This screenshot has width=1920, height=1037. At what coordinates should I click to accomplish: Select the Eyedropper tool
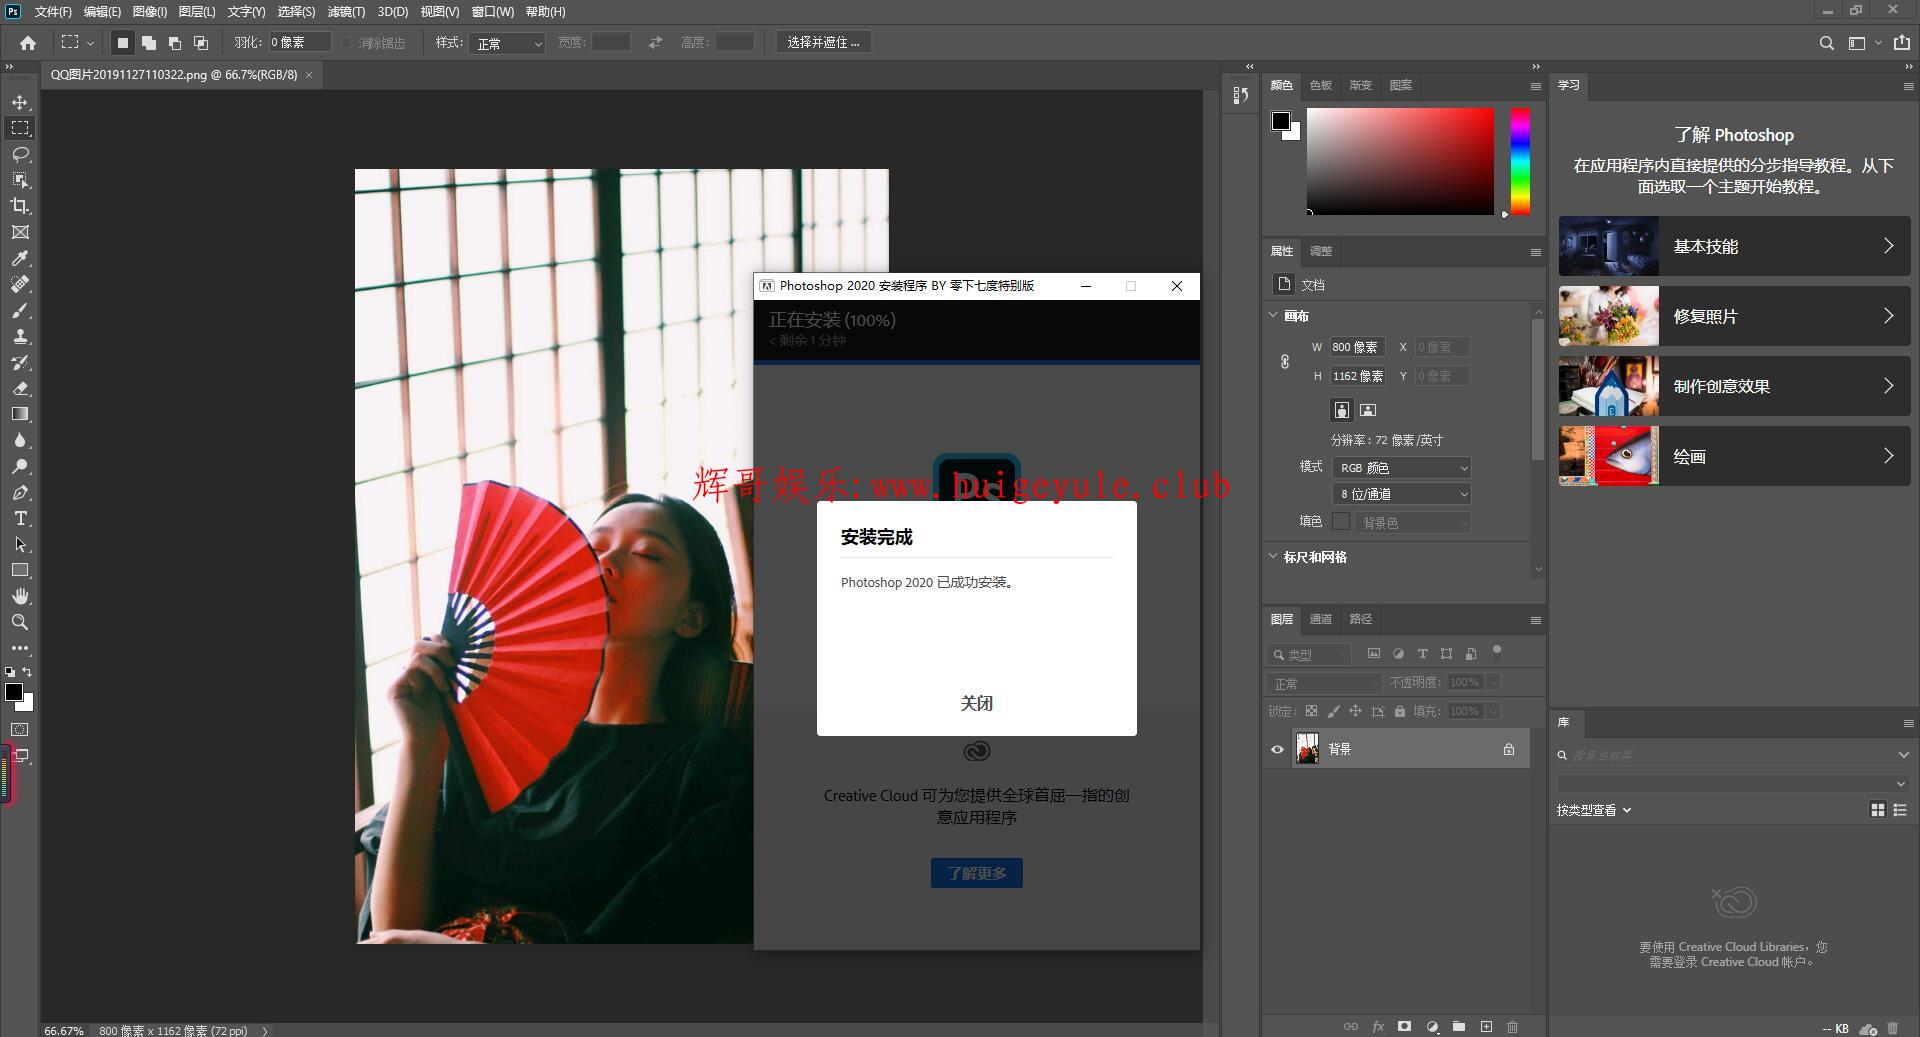tap(20, 258)
